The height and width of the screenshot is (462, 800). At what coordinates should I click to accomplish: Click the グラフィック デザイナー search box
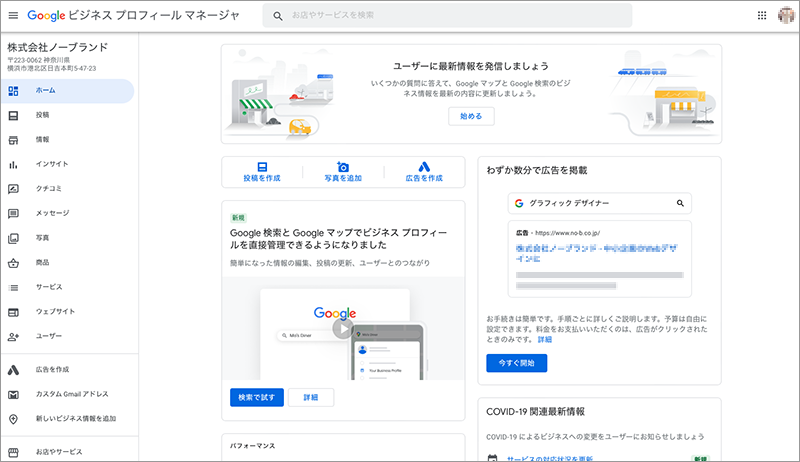tap(599, 203)
